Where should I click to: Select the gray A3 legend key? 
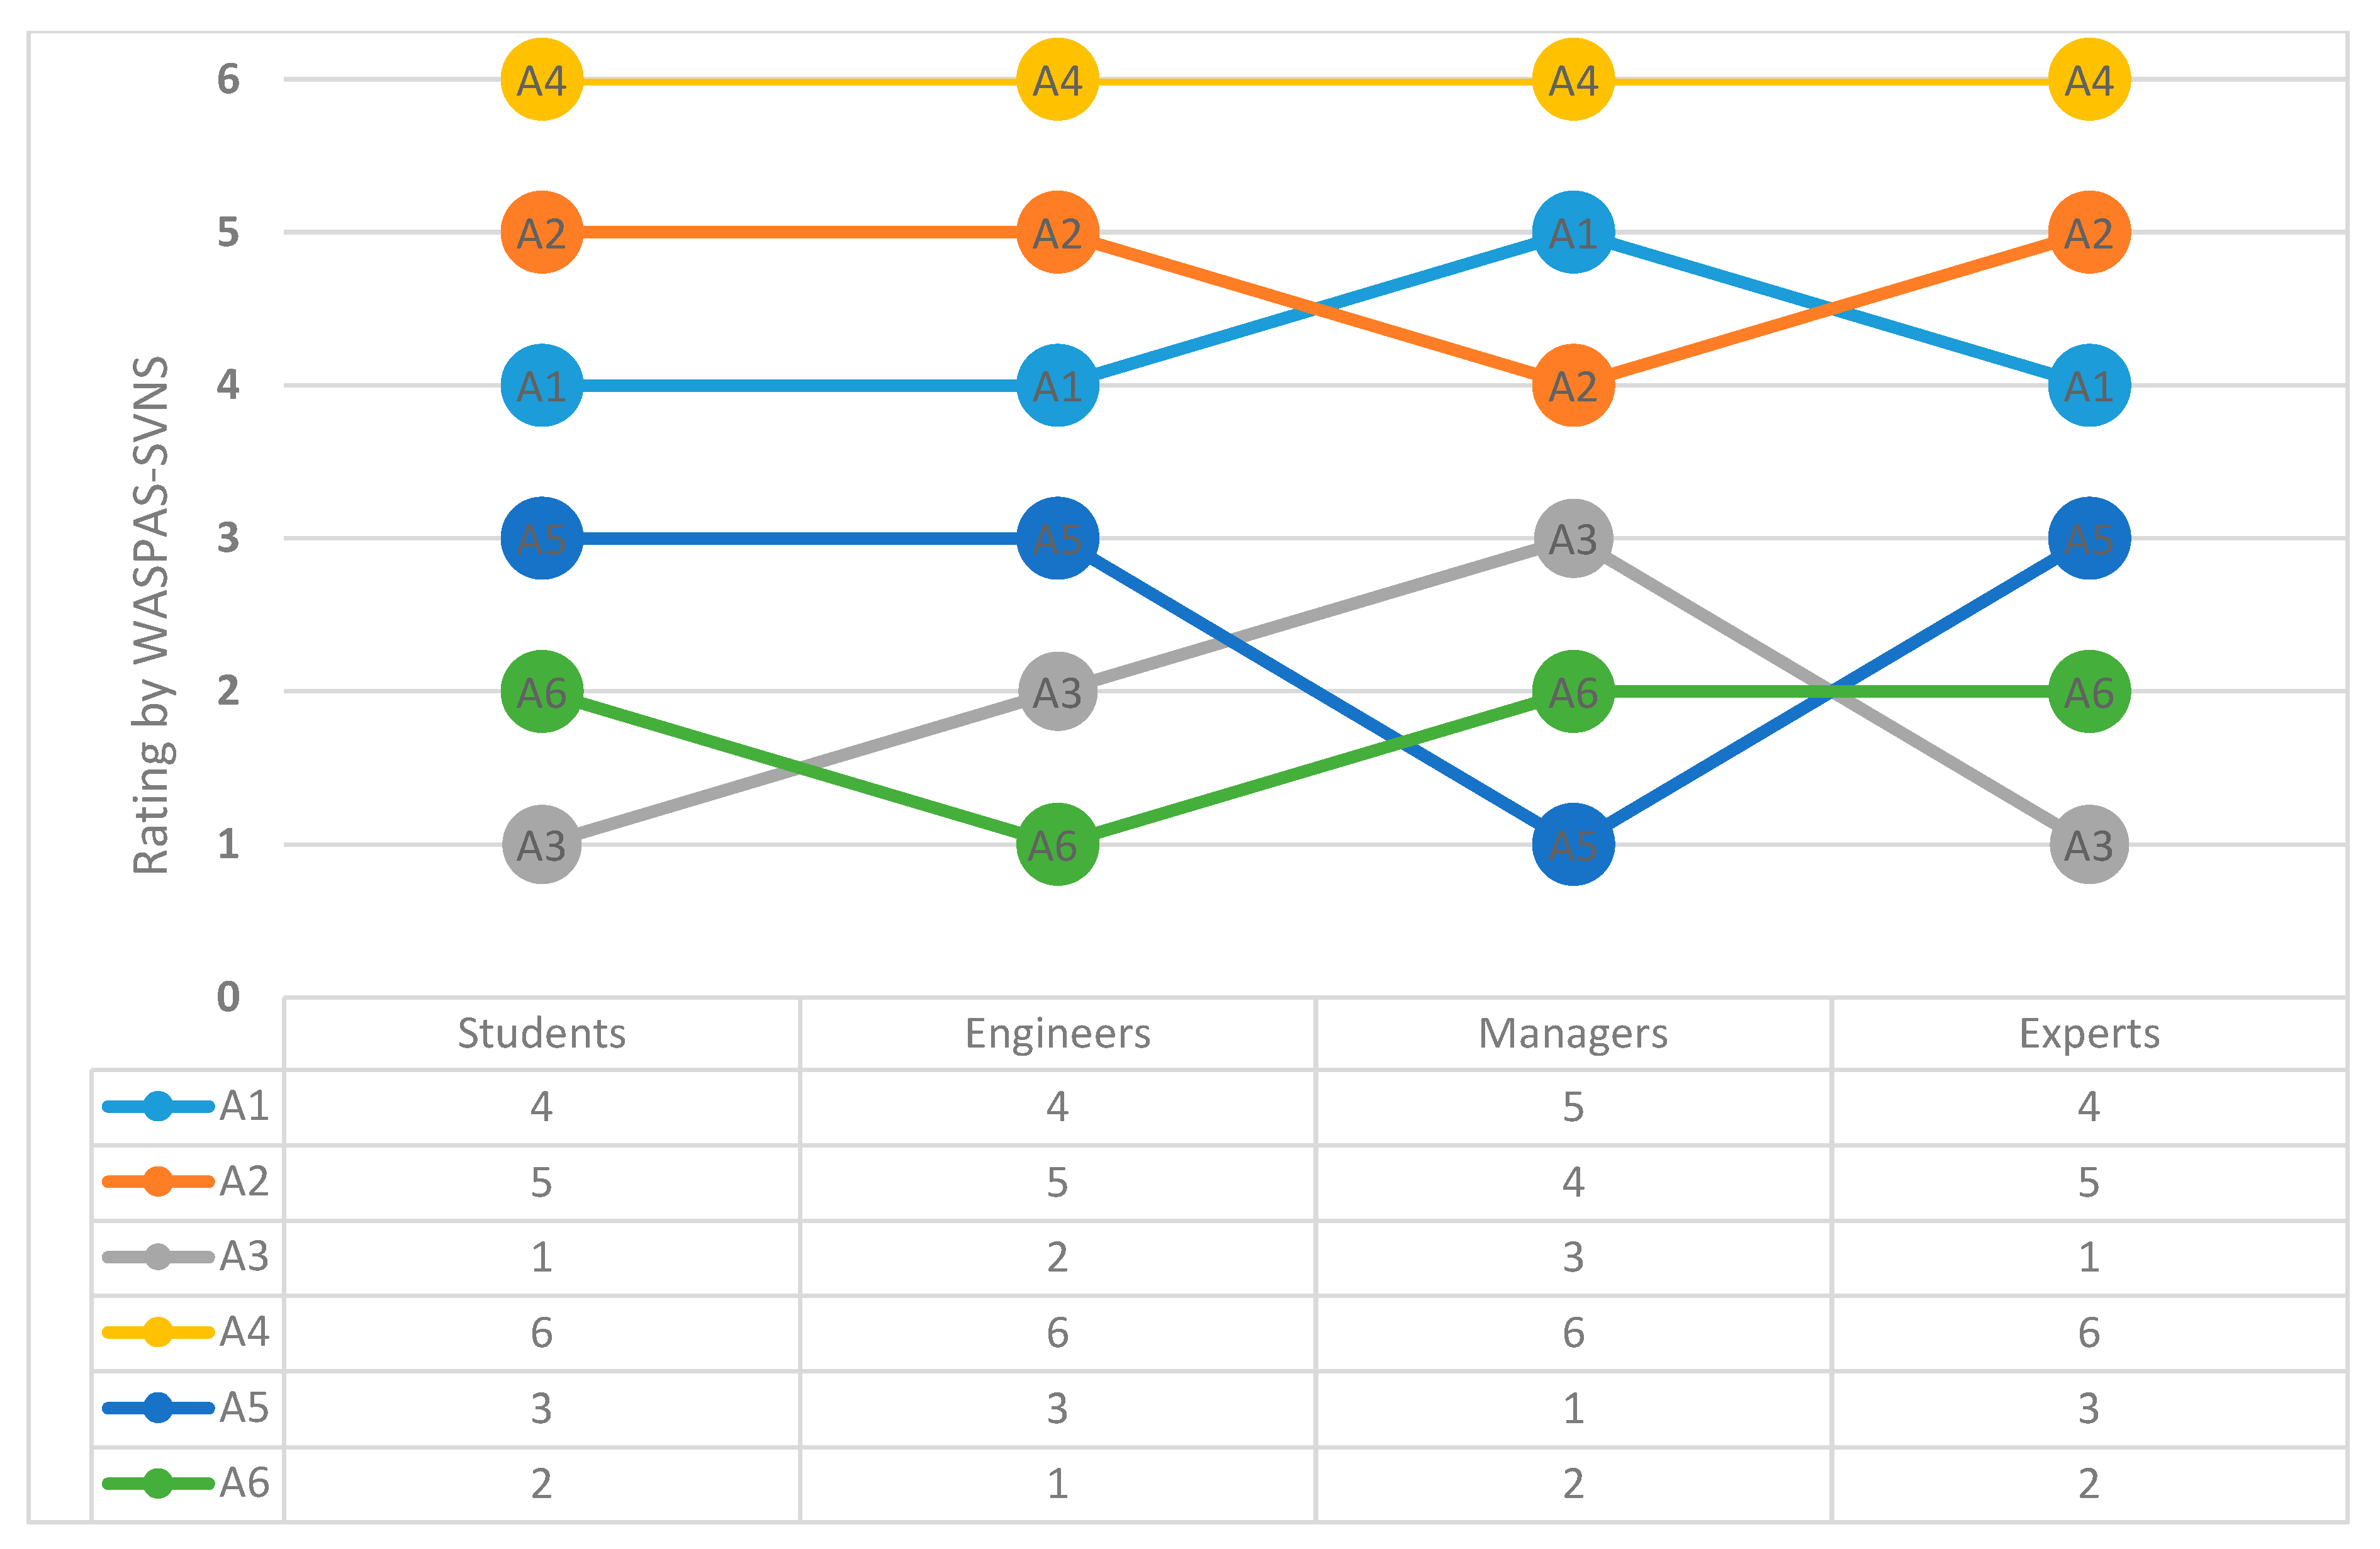point(158,1256)
